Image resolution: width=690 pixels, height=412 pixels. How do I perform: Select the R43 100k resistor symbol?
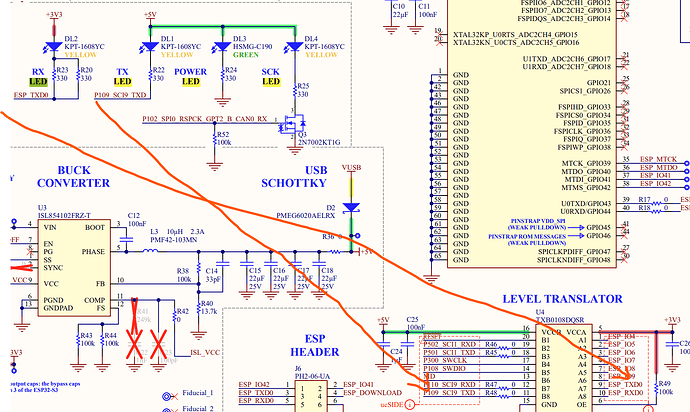(x=78, y=339)
